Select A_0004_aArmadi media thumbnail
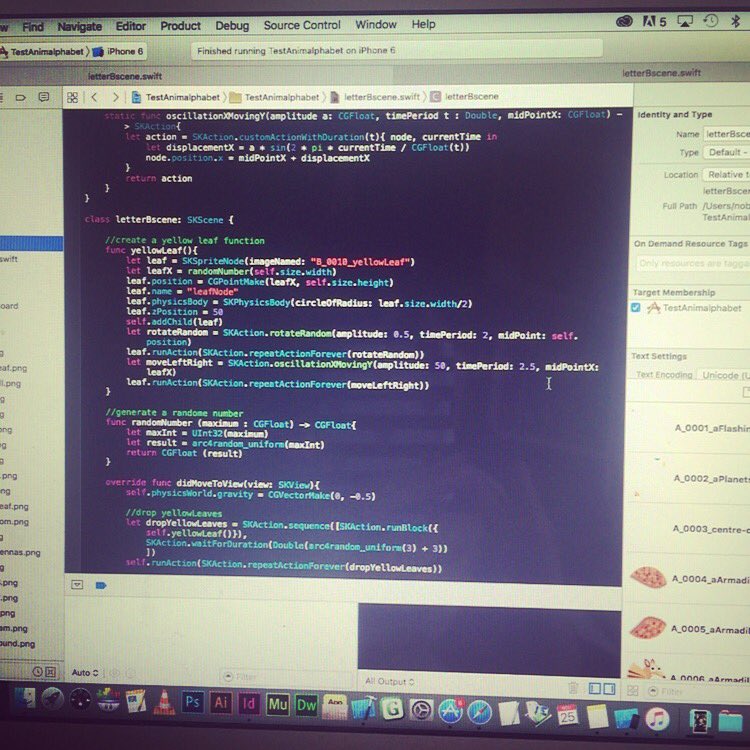This screenshot has height=750, width=750. [x=648, y=577]
